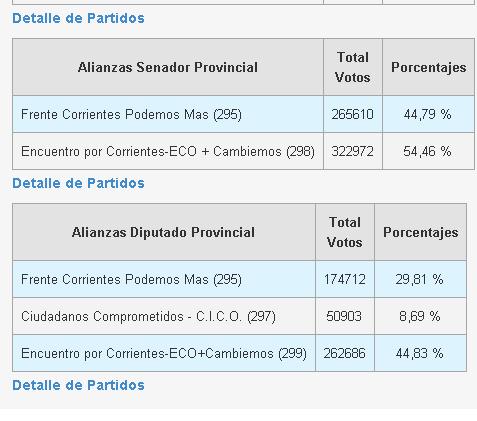The image size is (477, 421).
Task: Click the Alianzas Diputado Provincial header
Action: [x=164, y=232]
